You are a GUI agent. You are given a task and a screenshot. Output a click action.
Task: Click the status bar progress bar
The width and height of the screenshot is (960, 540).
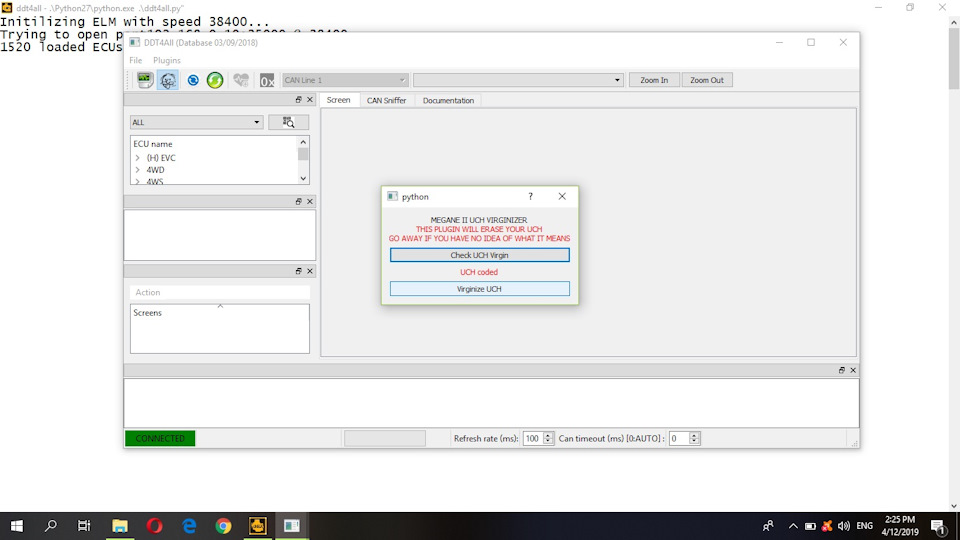click(x=384, y=438)
